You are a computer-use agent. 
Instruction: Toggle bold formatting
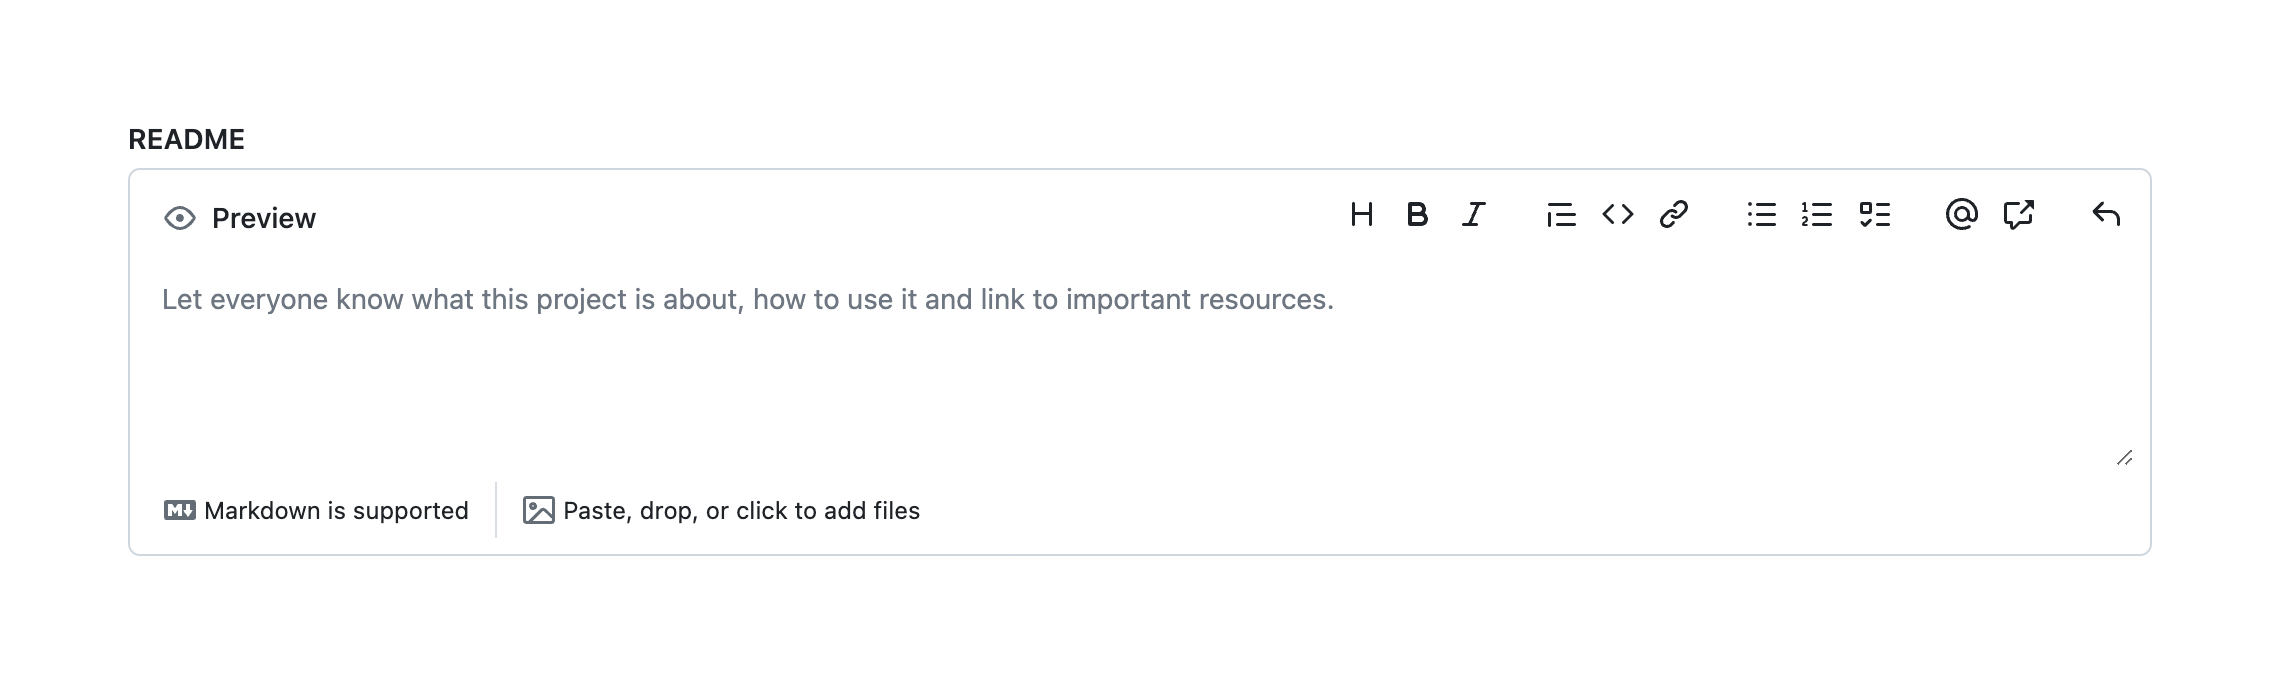(x=1417, y=215)
